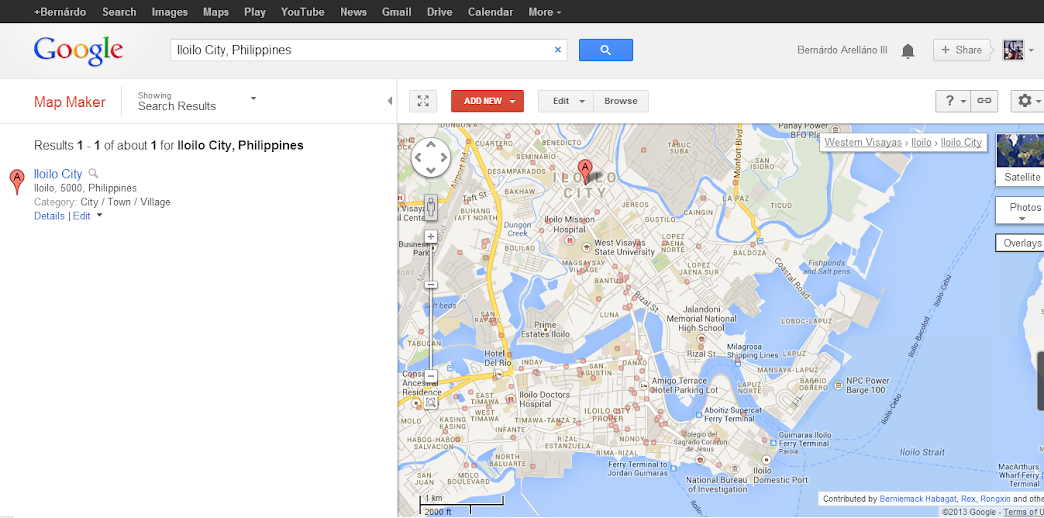Click Bernárdo Arelláno III account name
Viewport: 1044px width, 518px height.
[842, 50]
